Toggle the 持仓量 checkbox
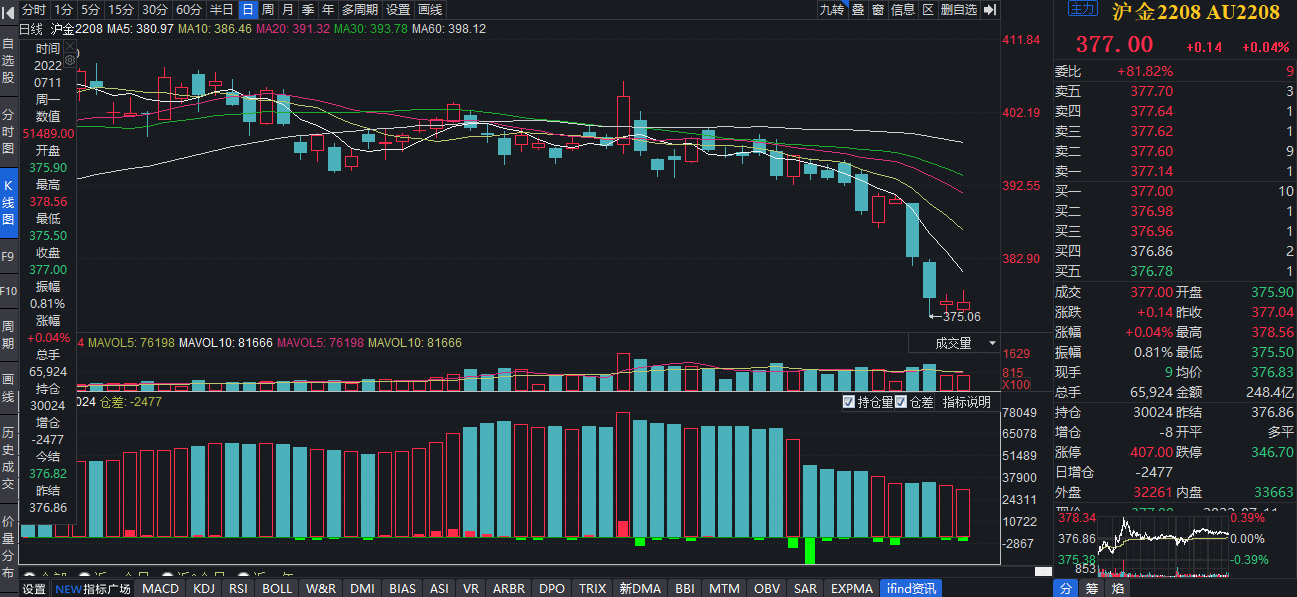The height and width of the screenshot is (597, 1297). pyautogui.click(x=849, y=402)
